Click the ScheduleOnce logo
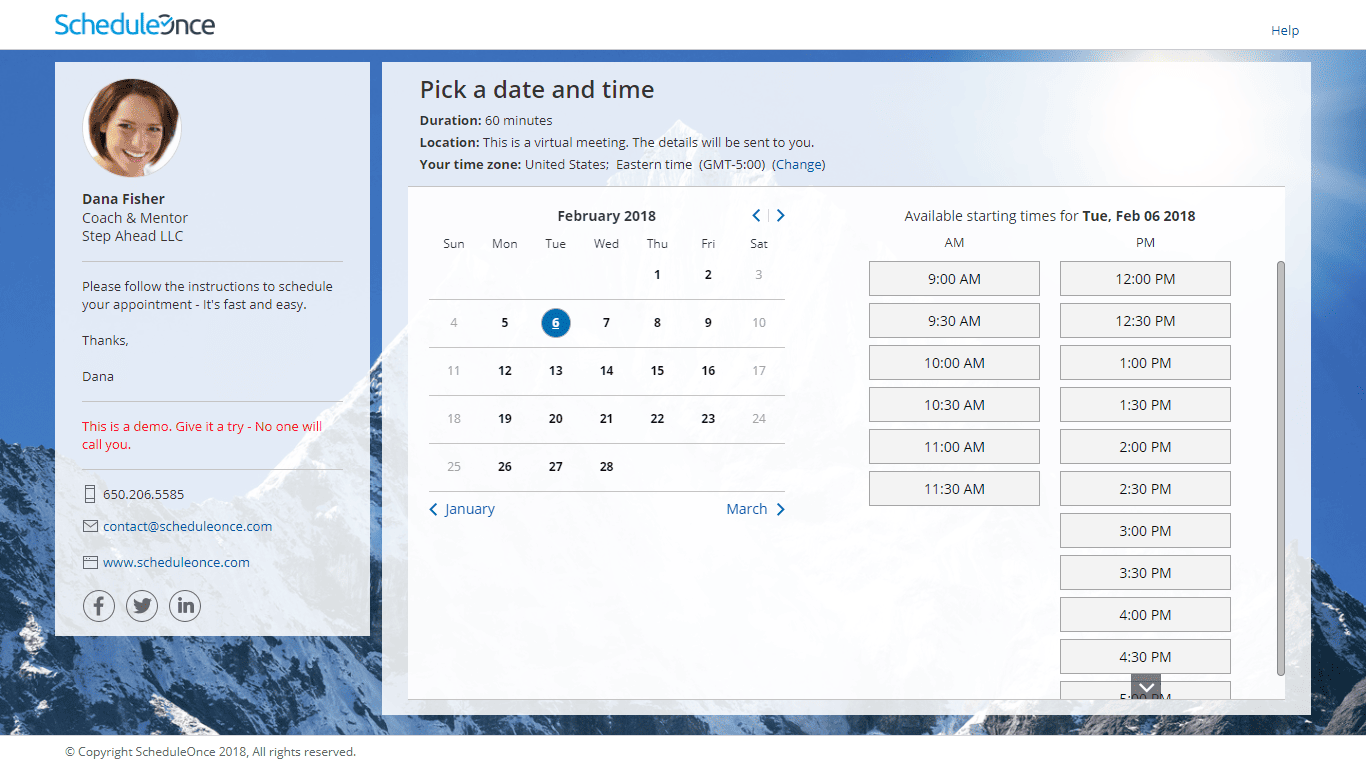 [x=135, y=25]
